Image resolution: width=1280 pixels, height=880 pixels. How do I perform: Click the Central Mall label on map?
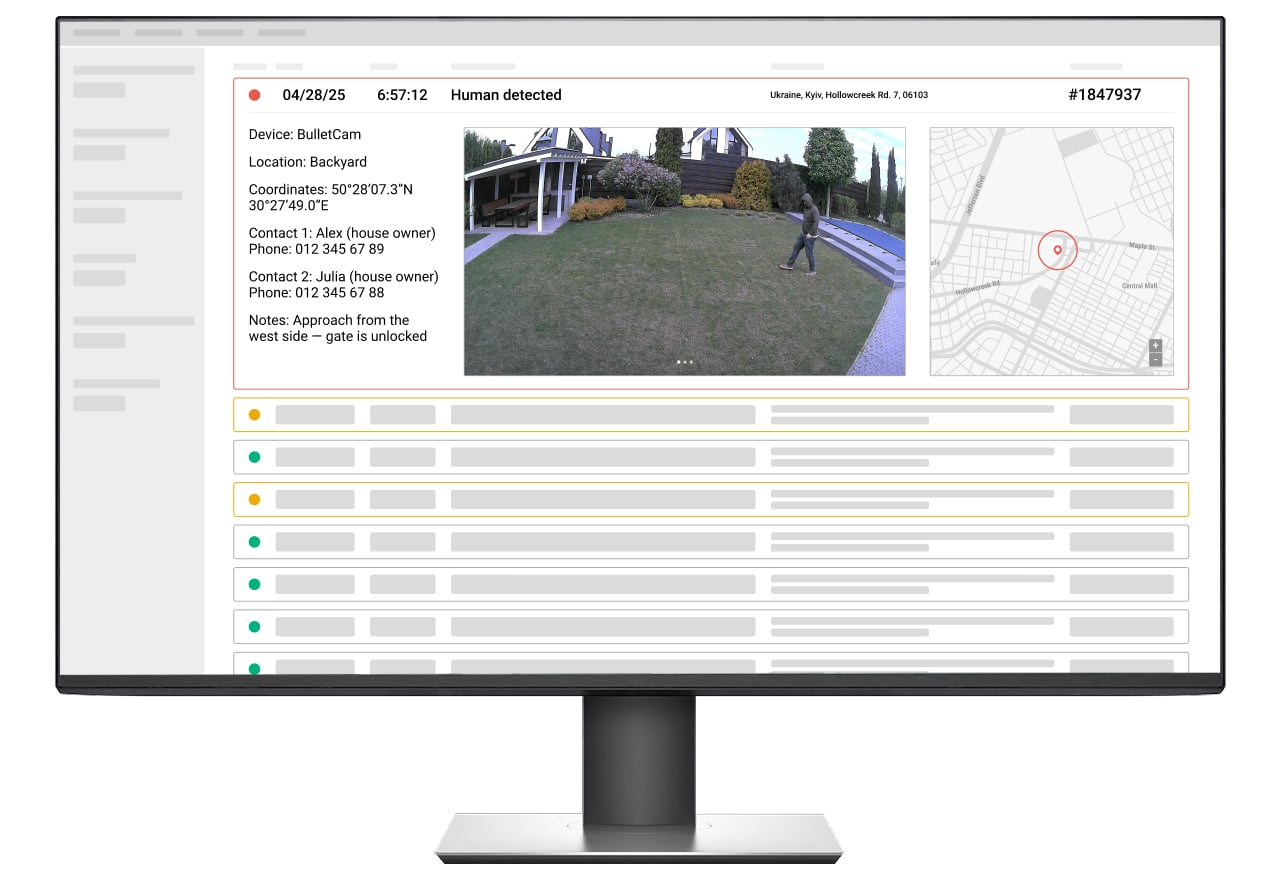click(1139, 286)
